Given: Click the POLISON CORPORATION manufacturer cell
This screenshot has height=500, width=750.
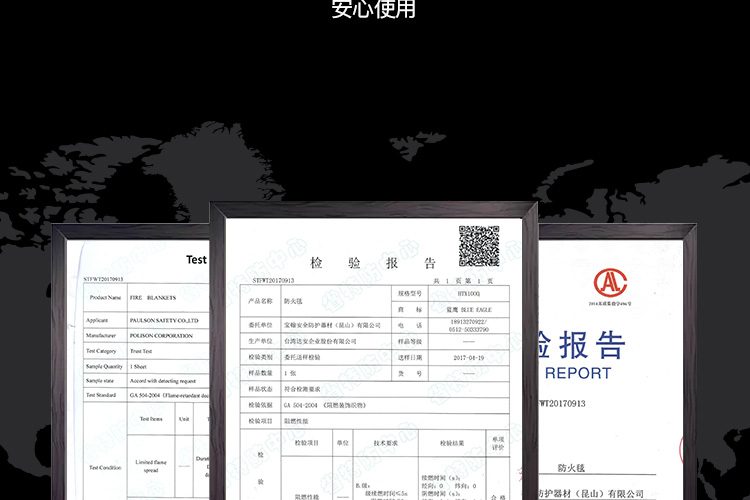Looking at the screenshot, I should tap(161, 336).
